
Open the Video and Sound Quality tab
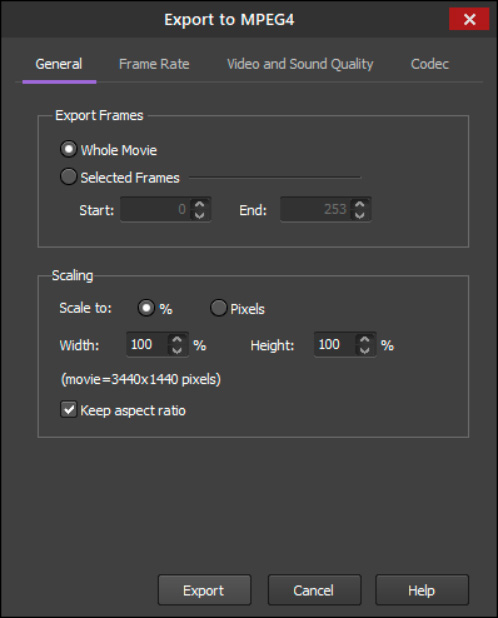click(x=300, y=64)
